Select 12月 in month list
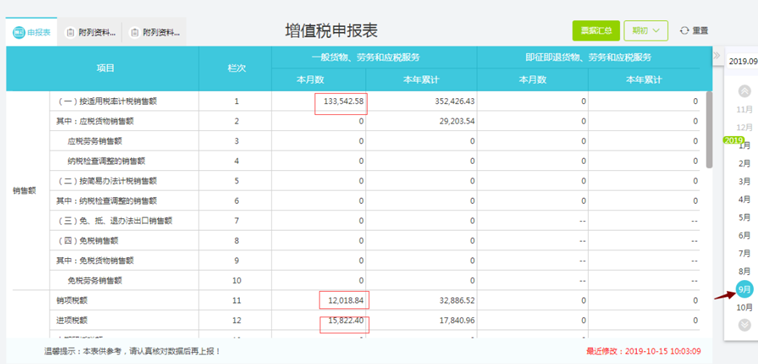The height and width of the screenshot is (364, 758). [x=744, y=128]
